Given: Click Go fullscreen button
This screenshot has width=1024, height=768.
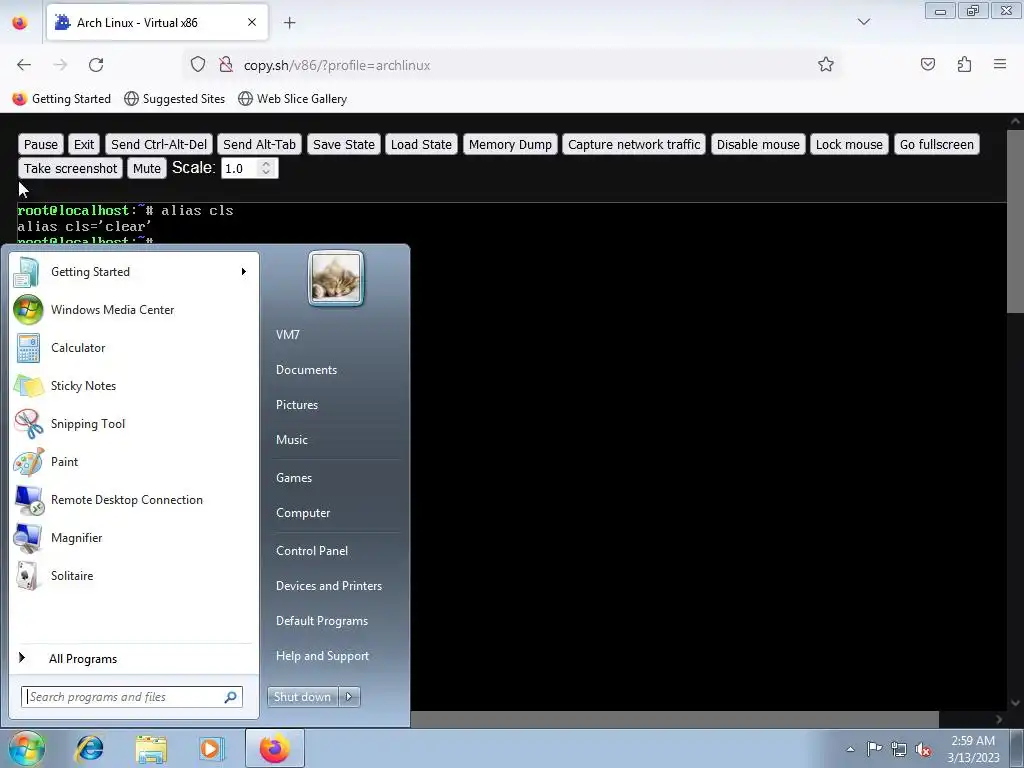Looking at the screenshot, I should (x=936, y=144).
